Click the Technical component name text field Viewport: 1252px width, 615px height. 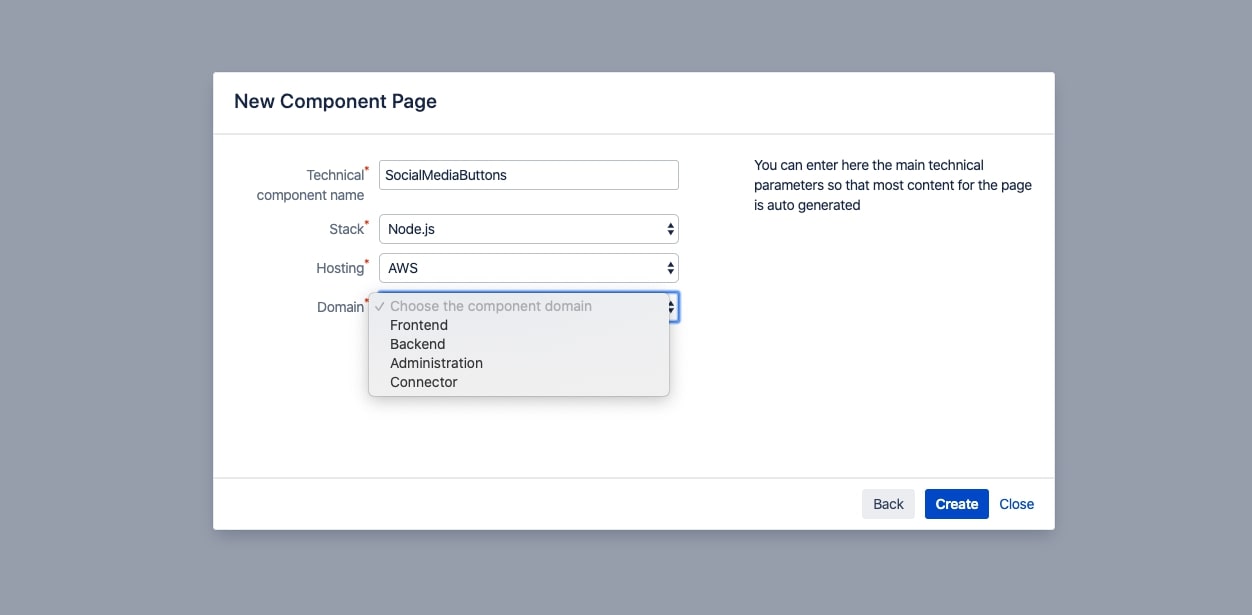(528, 175)
